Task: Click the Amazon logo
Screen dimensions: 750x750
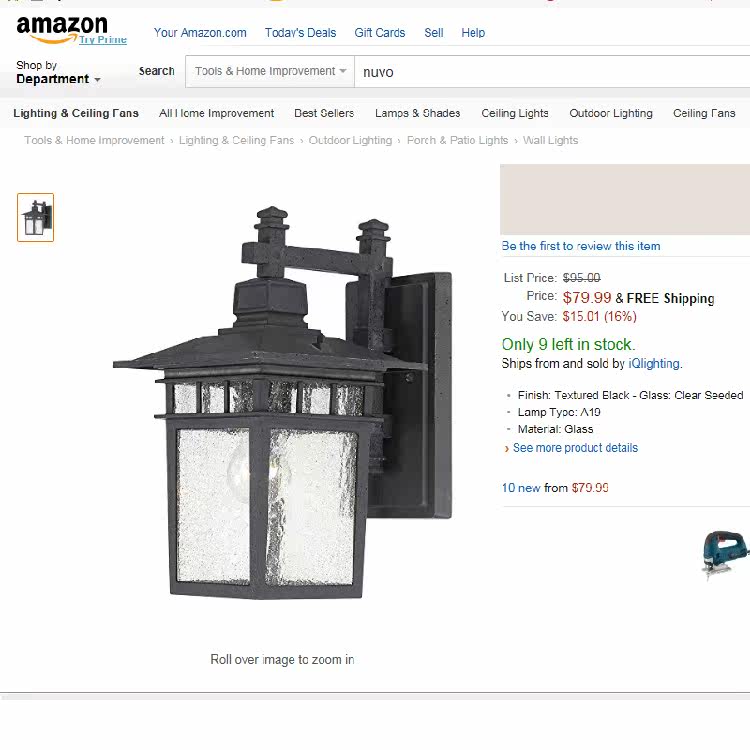Action: tap(62, 28)
